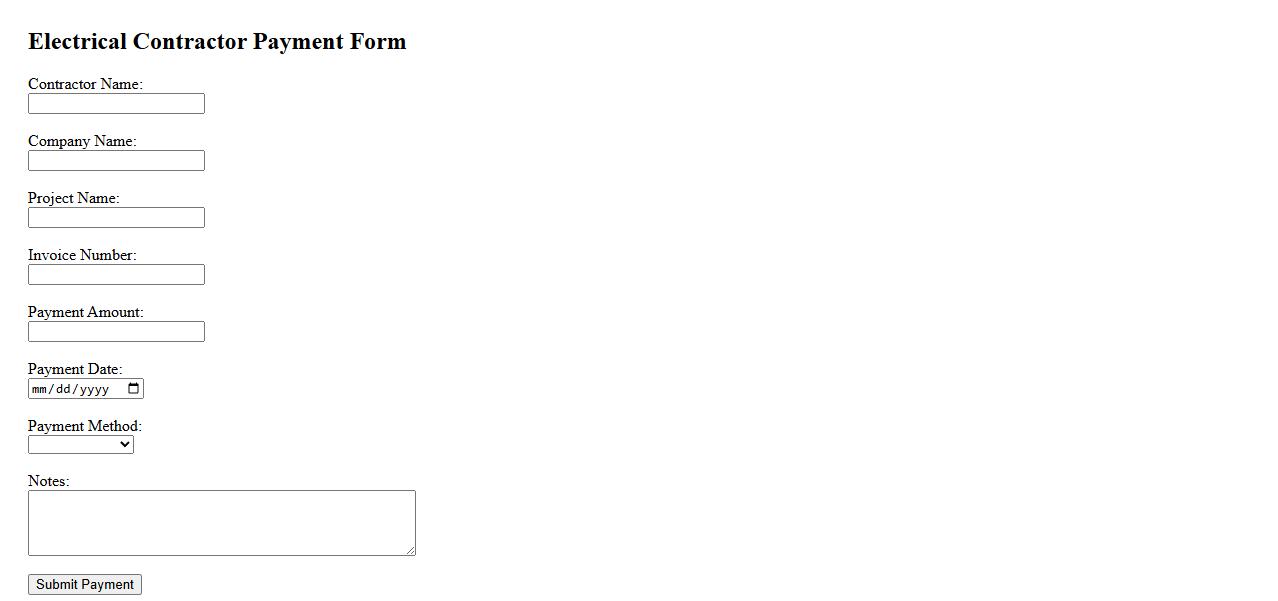Click the "Payment Amount:" label
This screenshot has height=601, width=1278.
(85, 312)
